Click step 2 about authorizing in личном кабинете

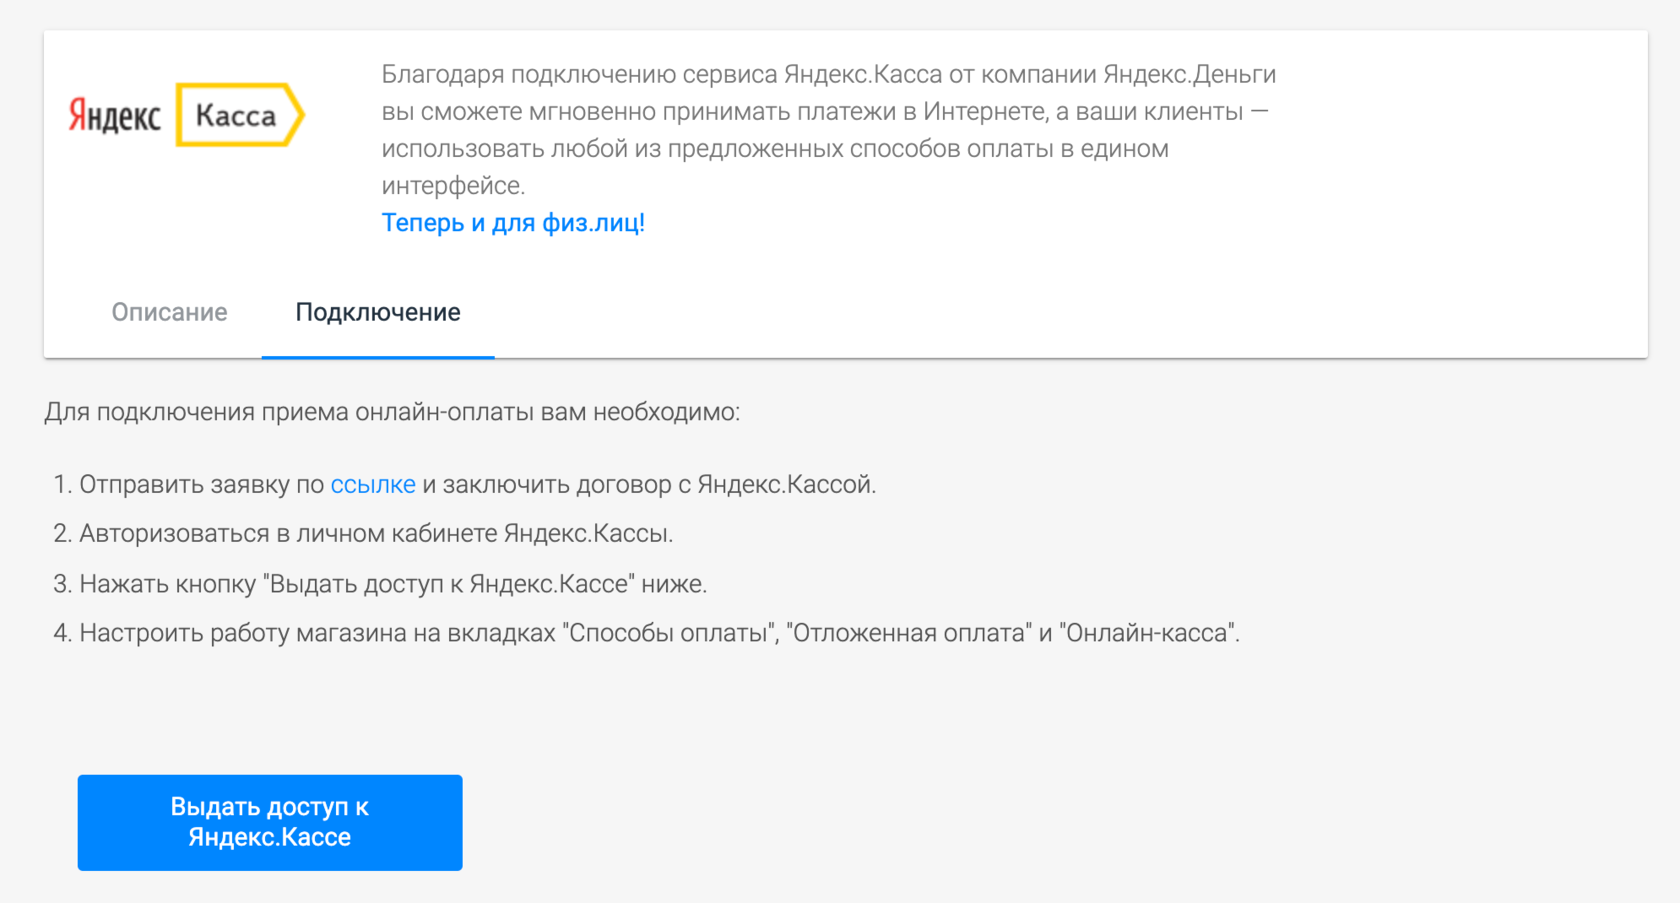(x=375, y=534)
